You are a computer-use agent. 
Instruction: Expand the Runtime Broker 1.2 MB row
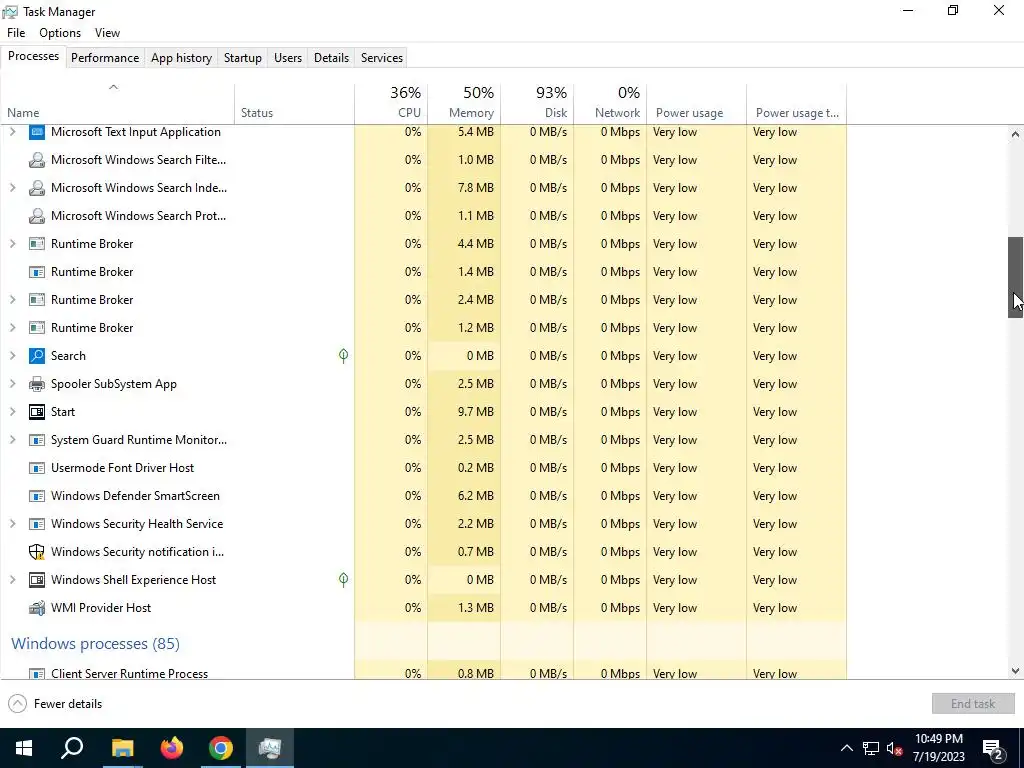coord(12,328)
